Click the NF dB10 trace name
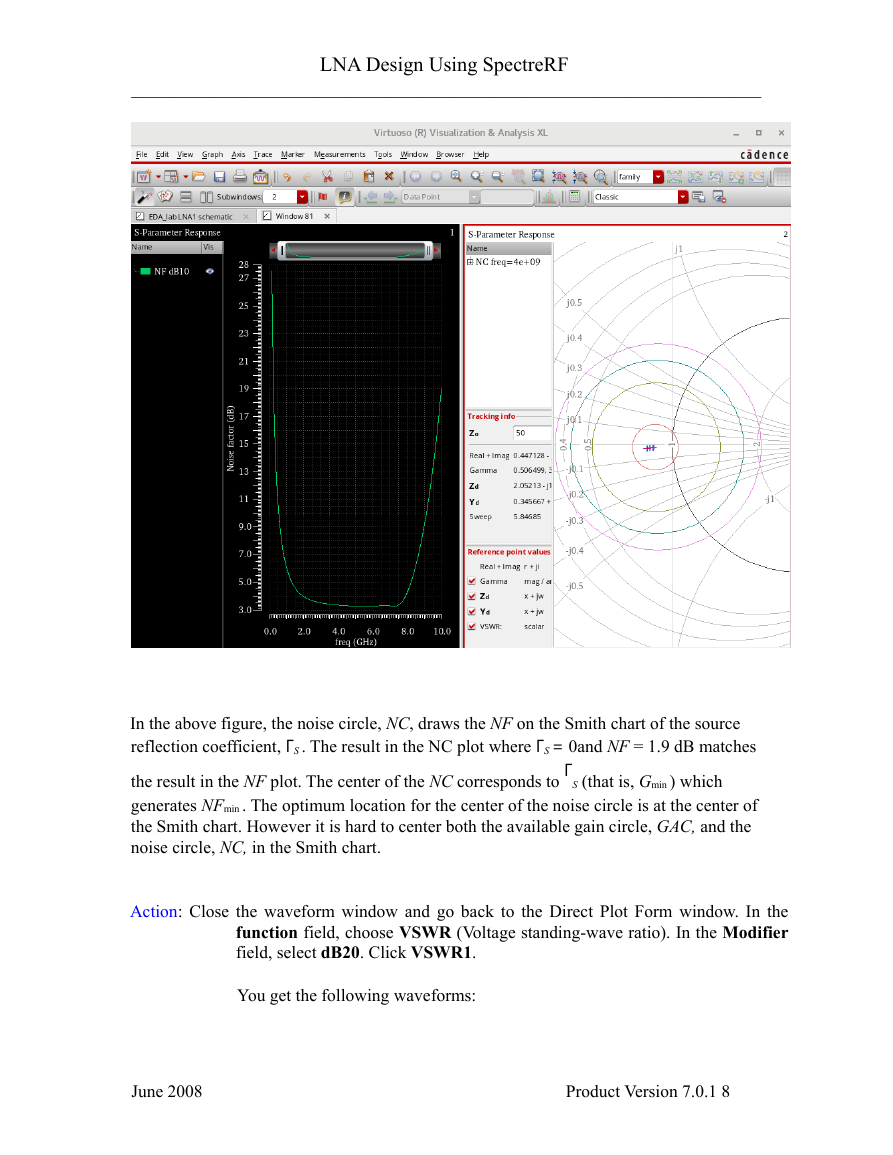893x1155 pixels. [172, 271]
